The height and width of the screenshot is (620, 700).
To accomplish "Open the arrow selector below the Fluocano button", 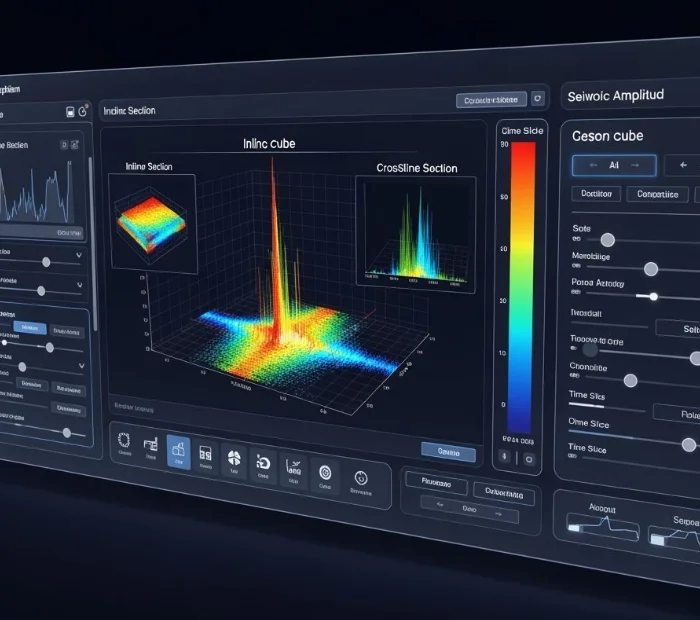I will pos(467,510).
